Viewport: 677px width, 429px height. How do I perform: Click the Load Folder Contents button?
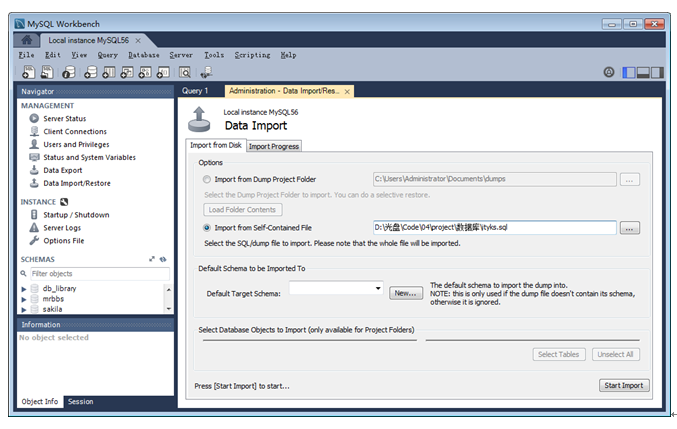coord(242,210)
